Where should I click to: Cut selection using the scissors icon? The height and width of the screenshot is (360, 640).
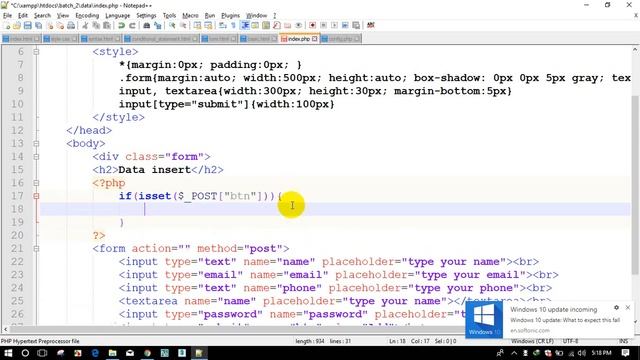coord(85,25)
